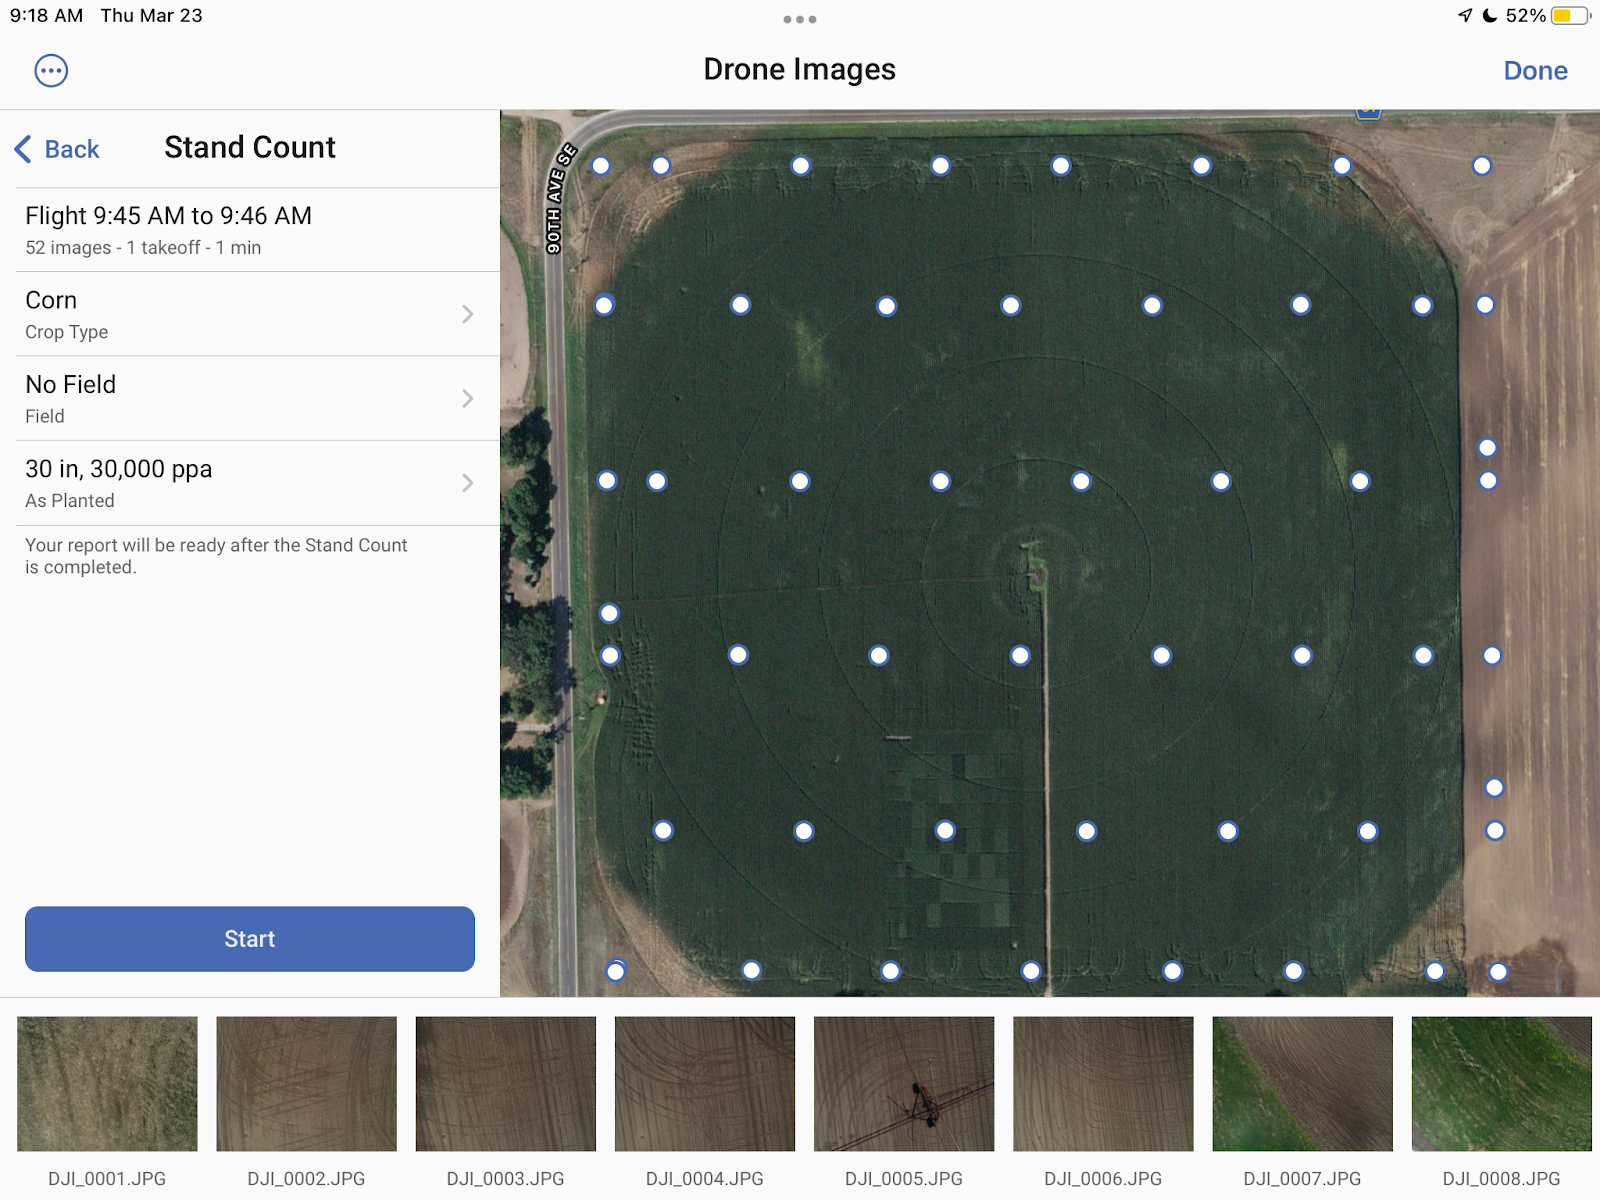The height and width of the screenshot is (1200, 1600).
Task: Open the DJI_0007.JPG image thumbnail
Action: [1302, 1084]
